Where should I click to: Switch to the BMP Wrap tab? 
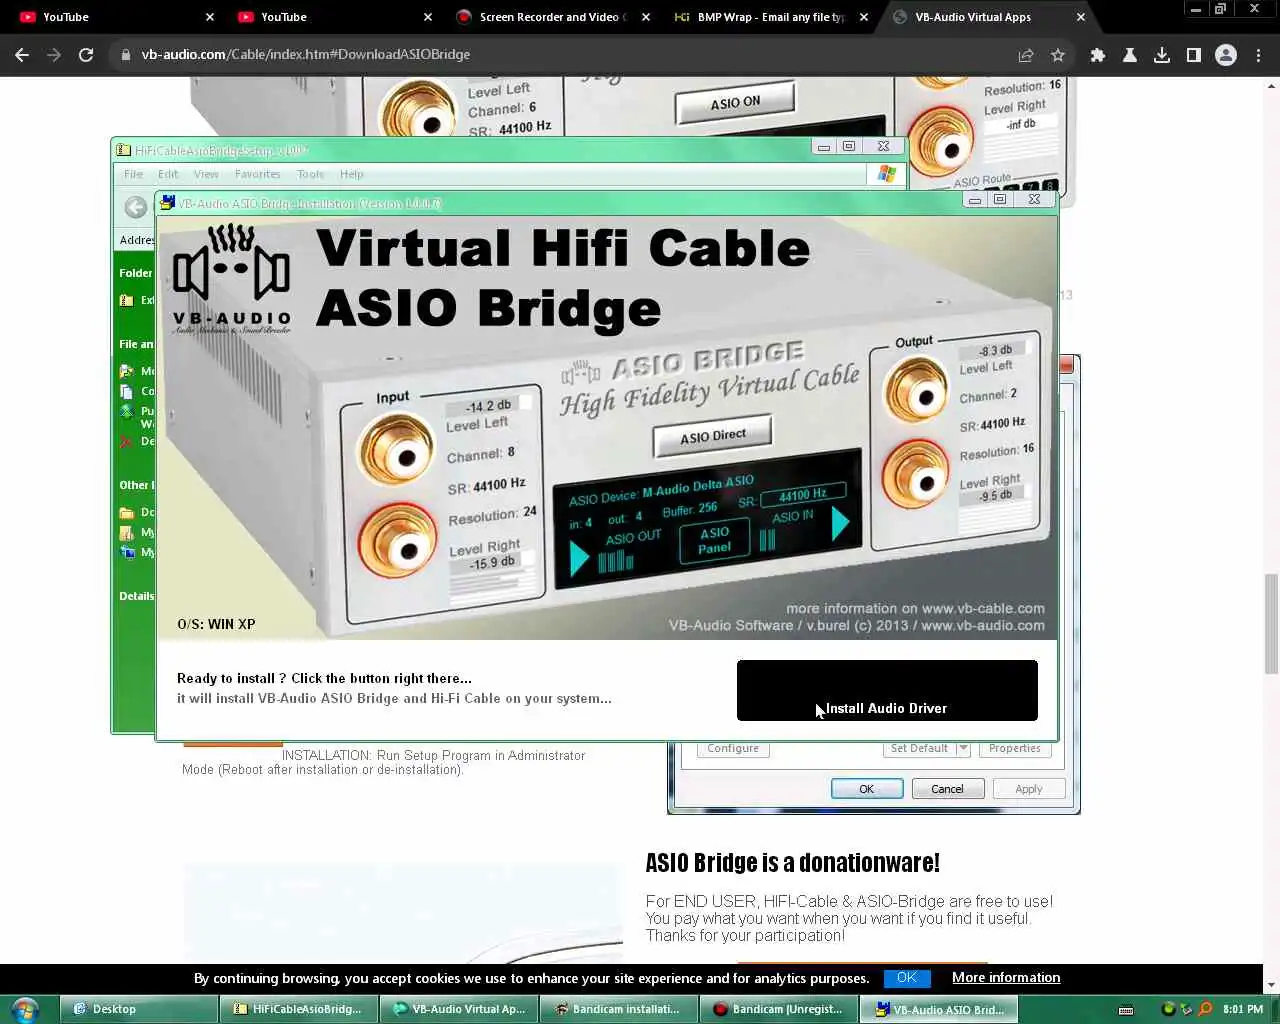770,17
